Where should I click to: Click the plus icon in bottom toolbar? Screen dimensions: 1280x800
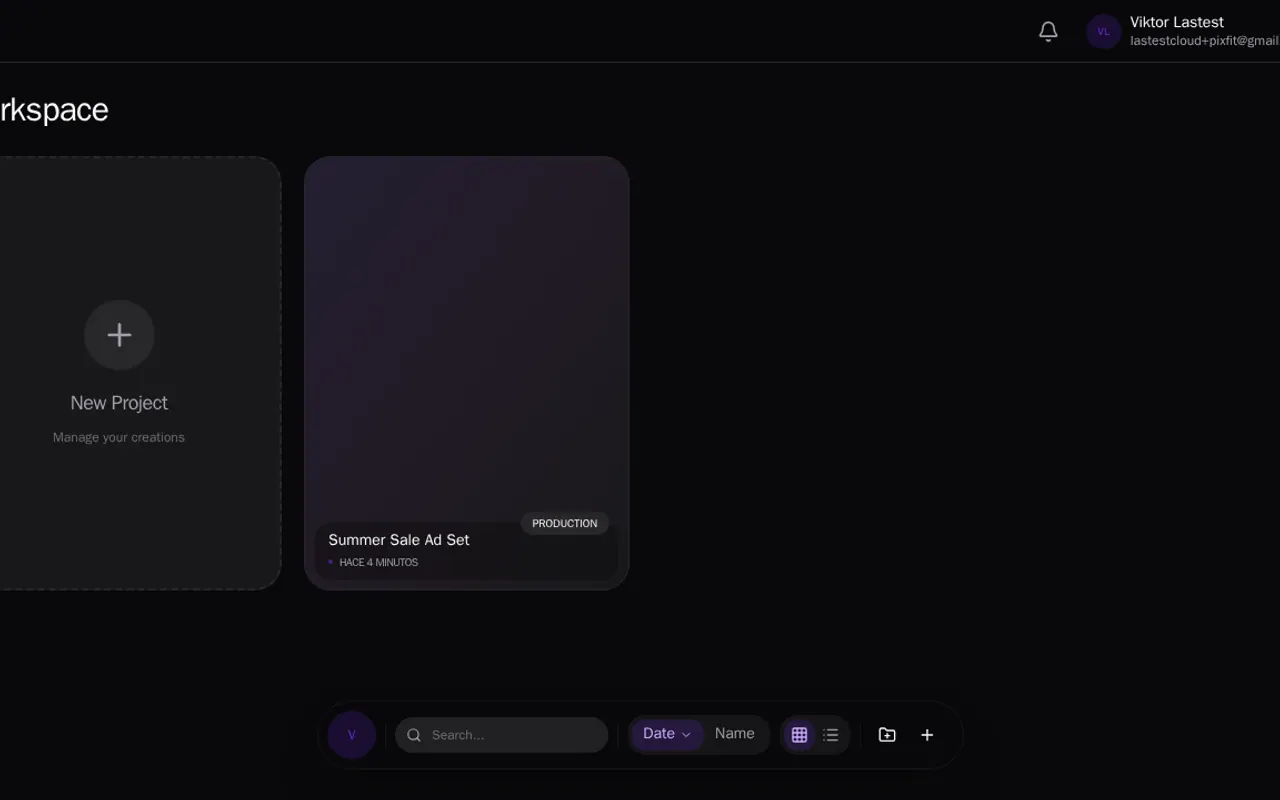pos(927,735)
